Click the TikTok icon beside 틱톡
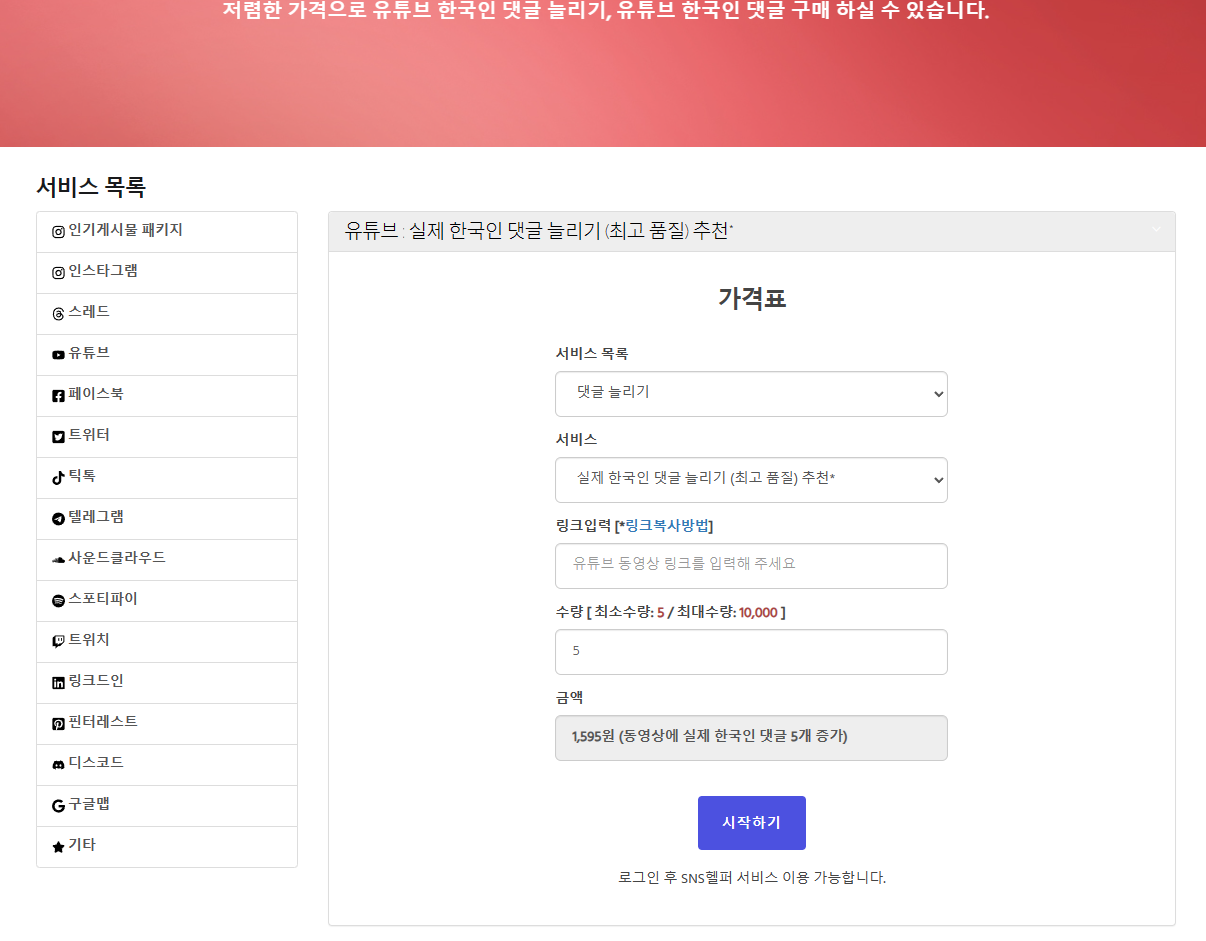Viewport: 1206px width, 941px height. pos(58,477)
